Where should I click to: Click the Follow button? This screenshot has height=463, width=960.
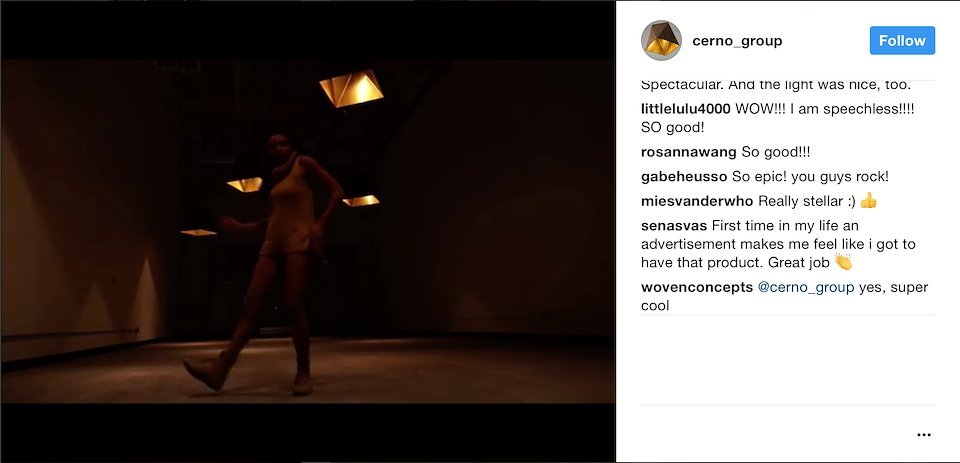point(902,40)
